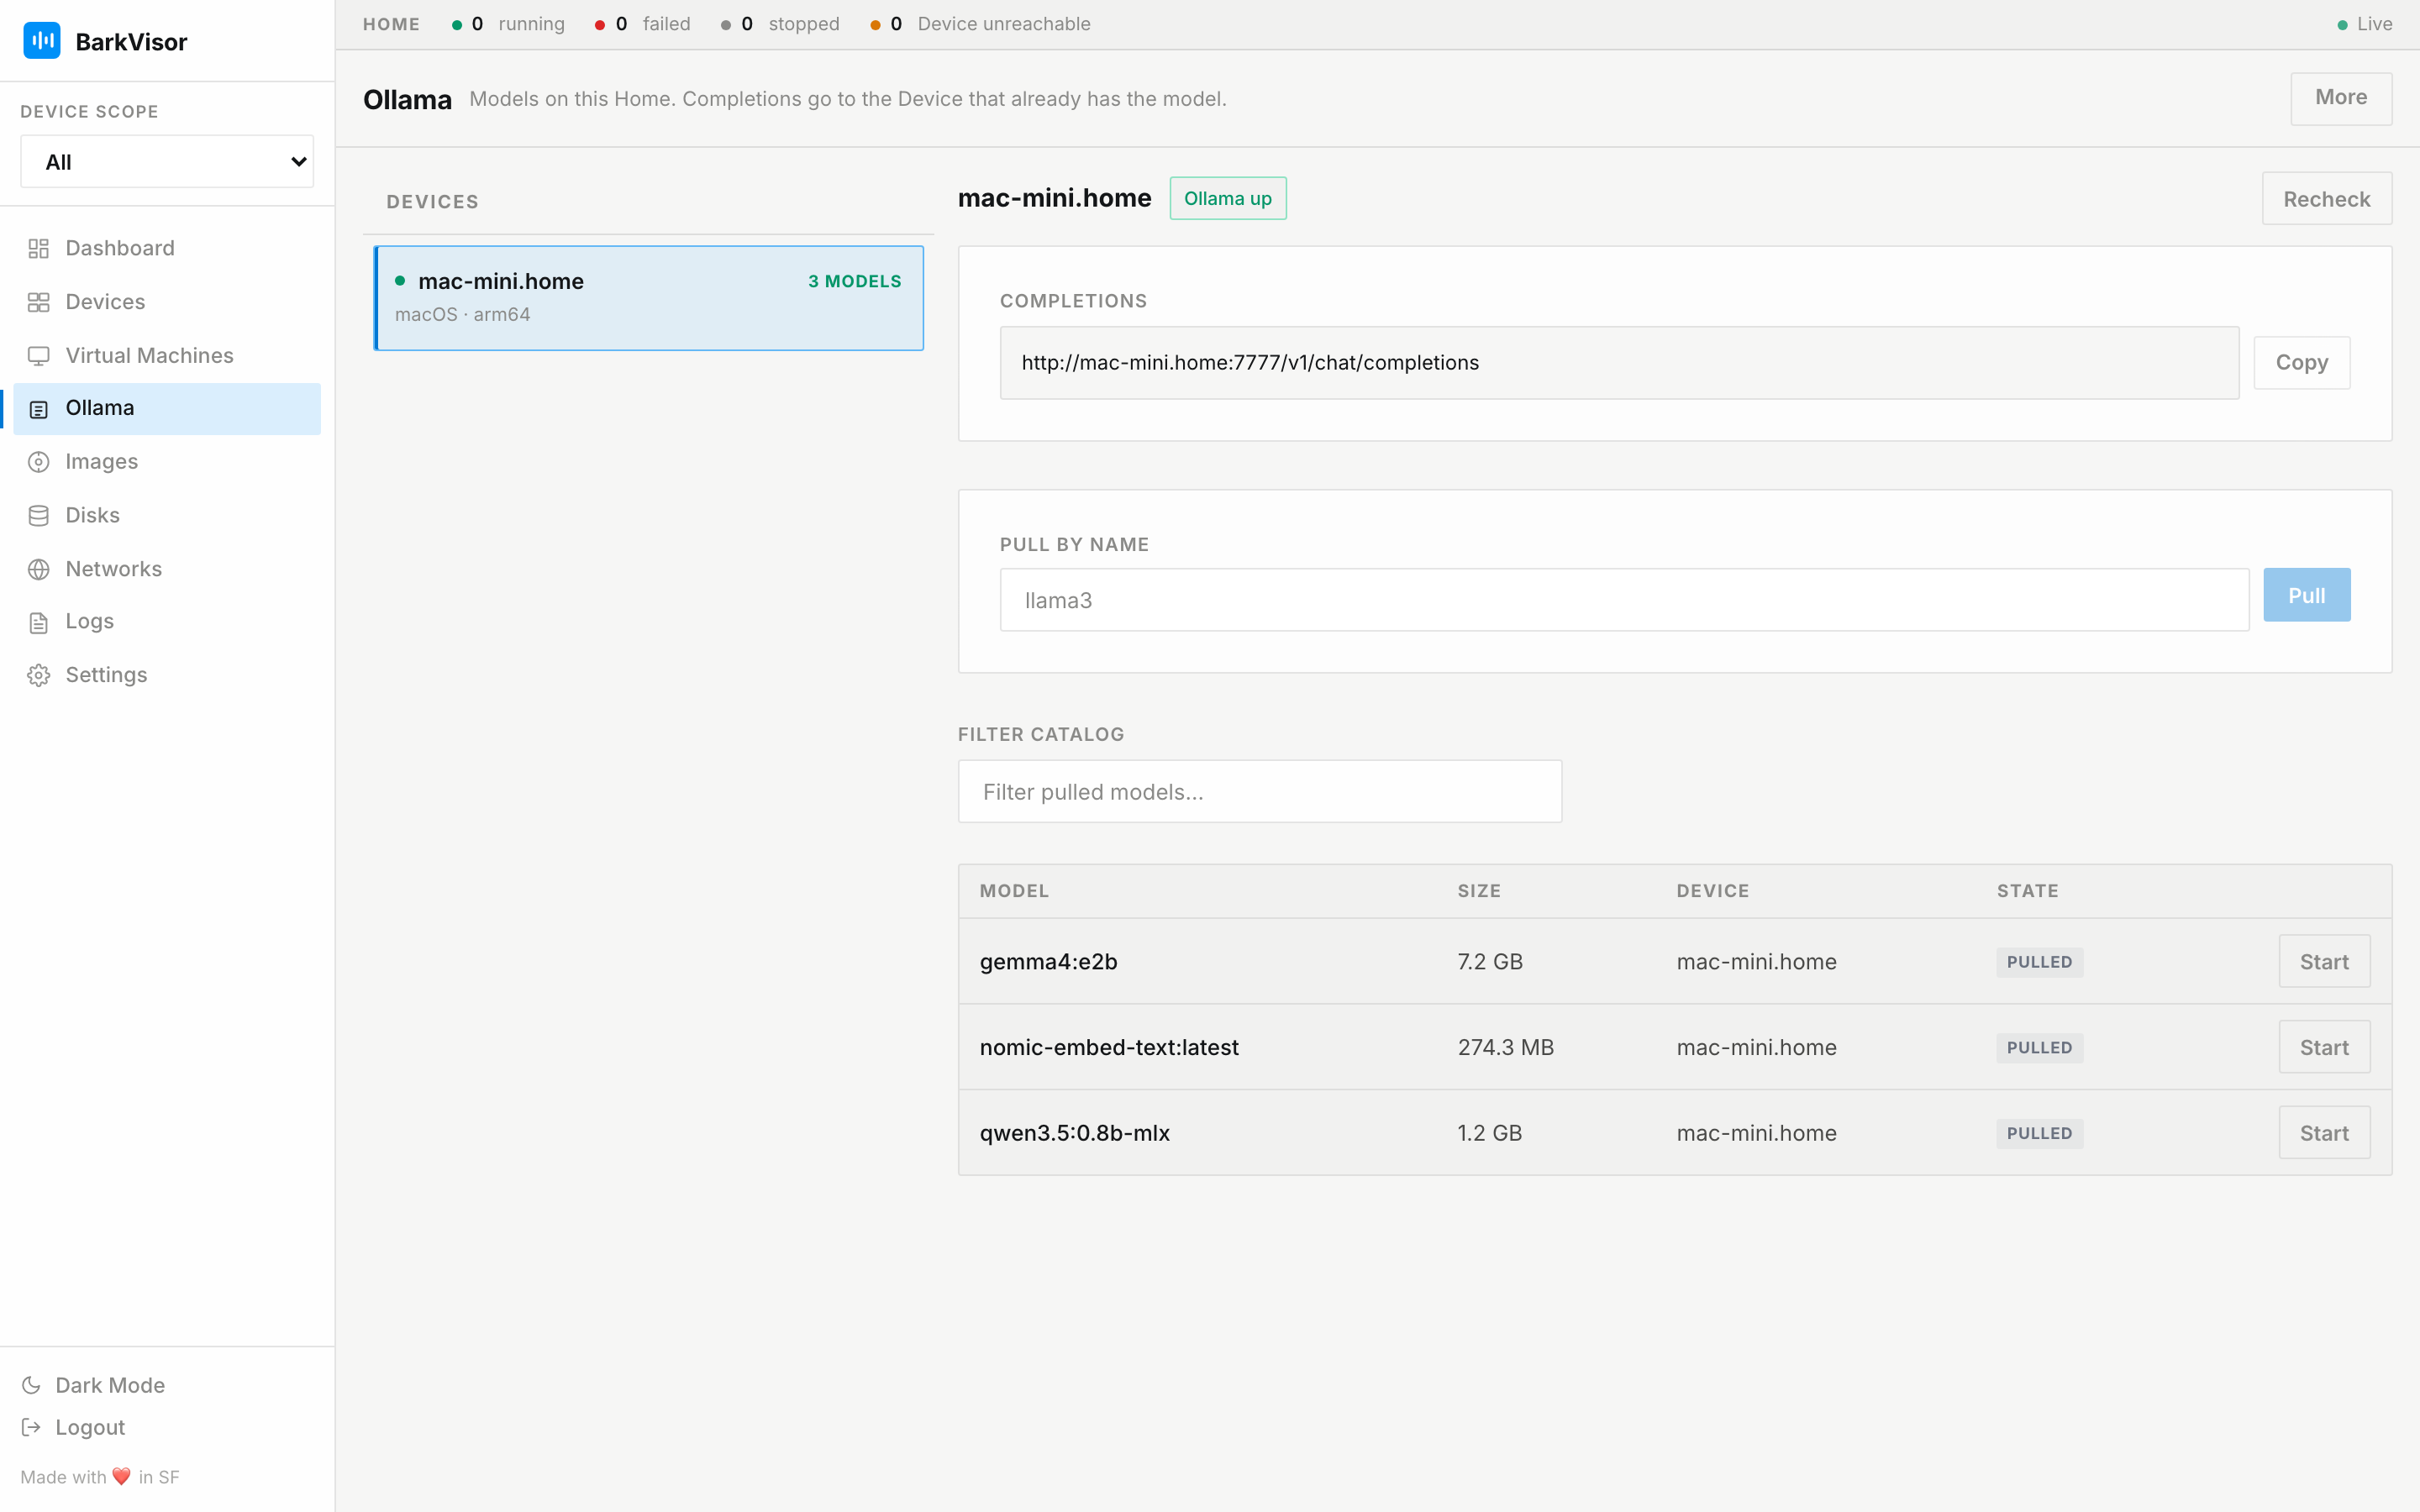Click the Images disc icon
The height and width of the screenshot is (1512, 2420).
(38, 462)
